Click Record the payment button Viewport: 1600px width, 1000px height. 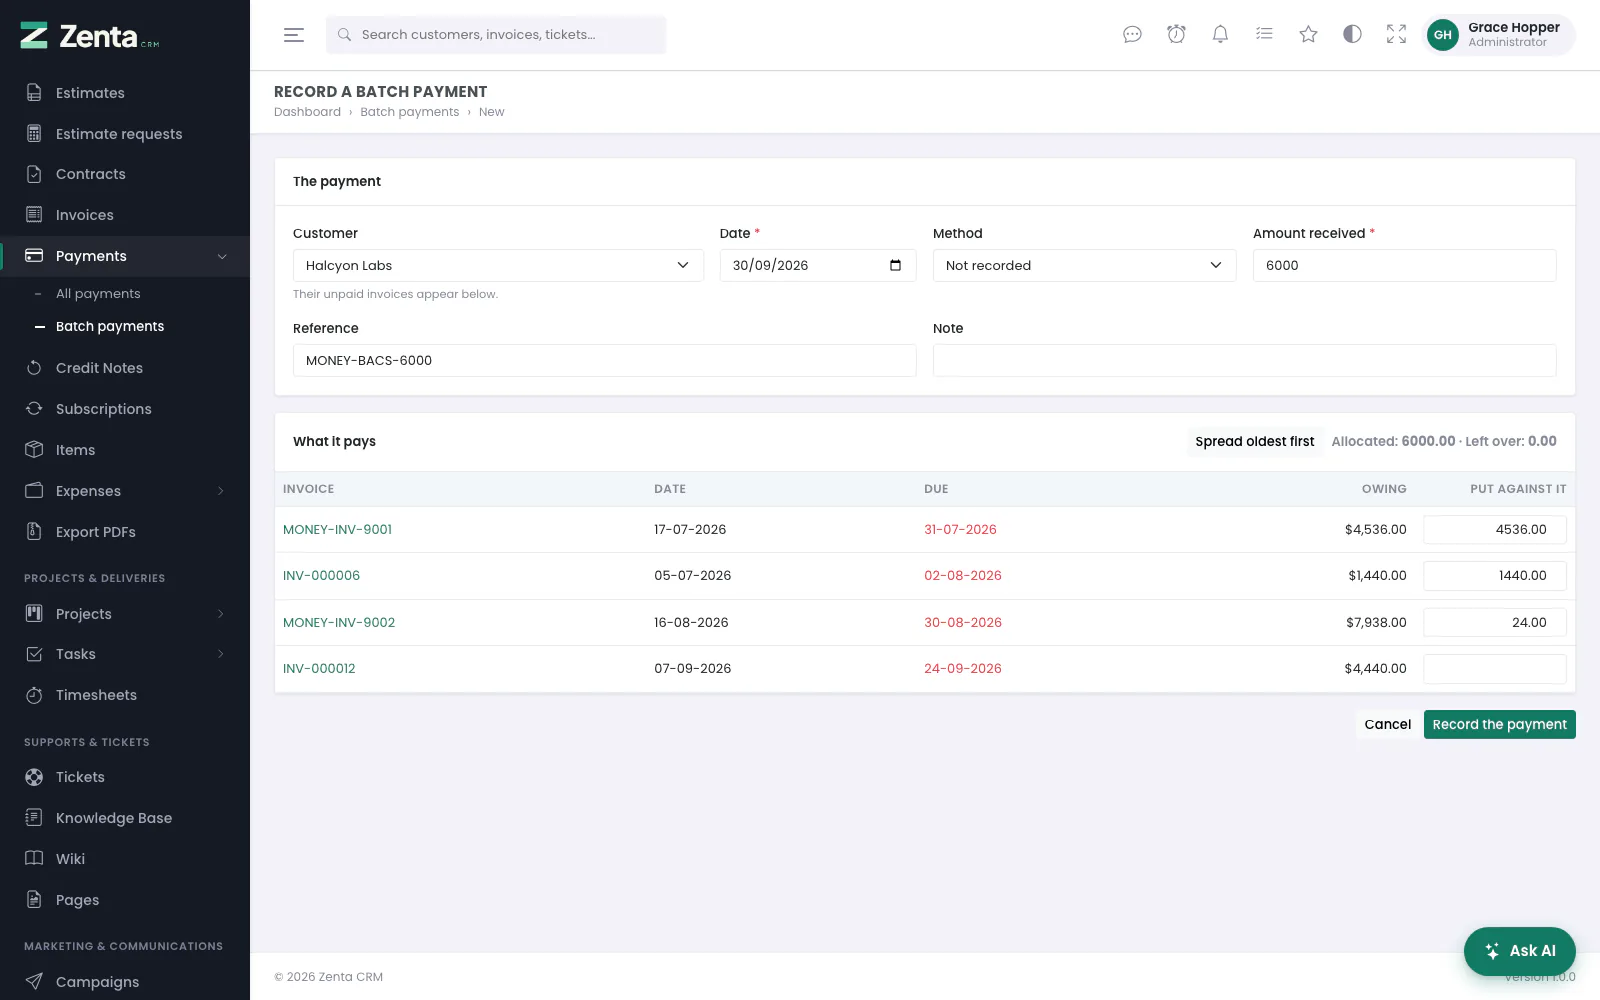(x=1499, y=725)
